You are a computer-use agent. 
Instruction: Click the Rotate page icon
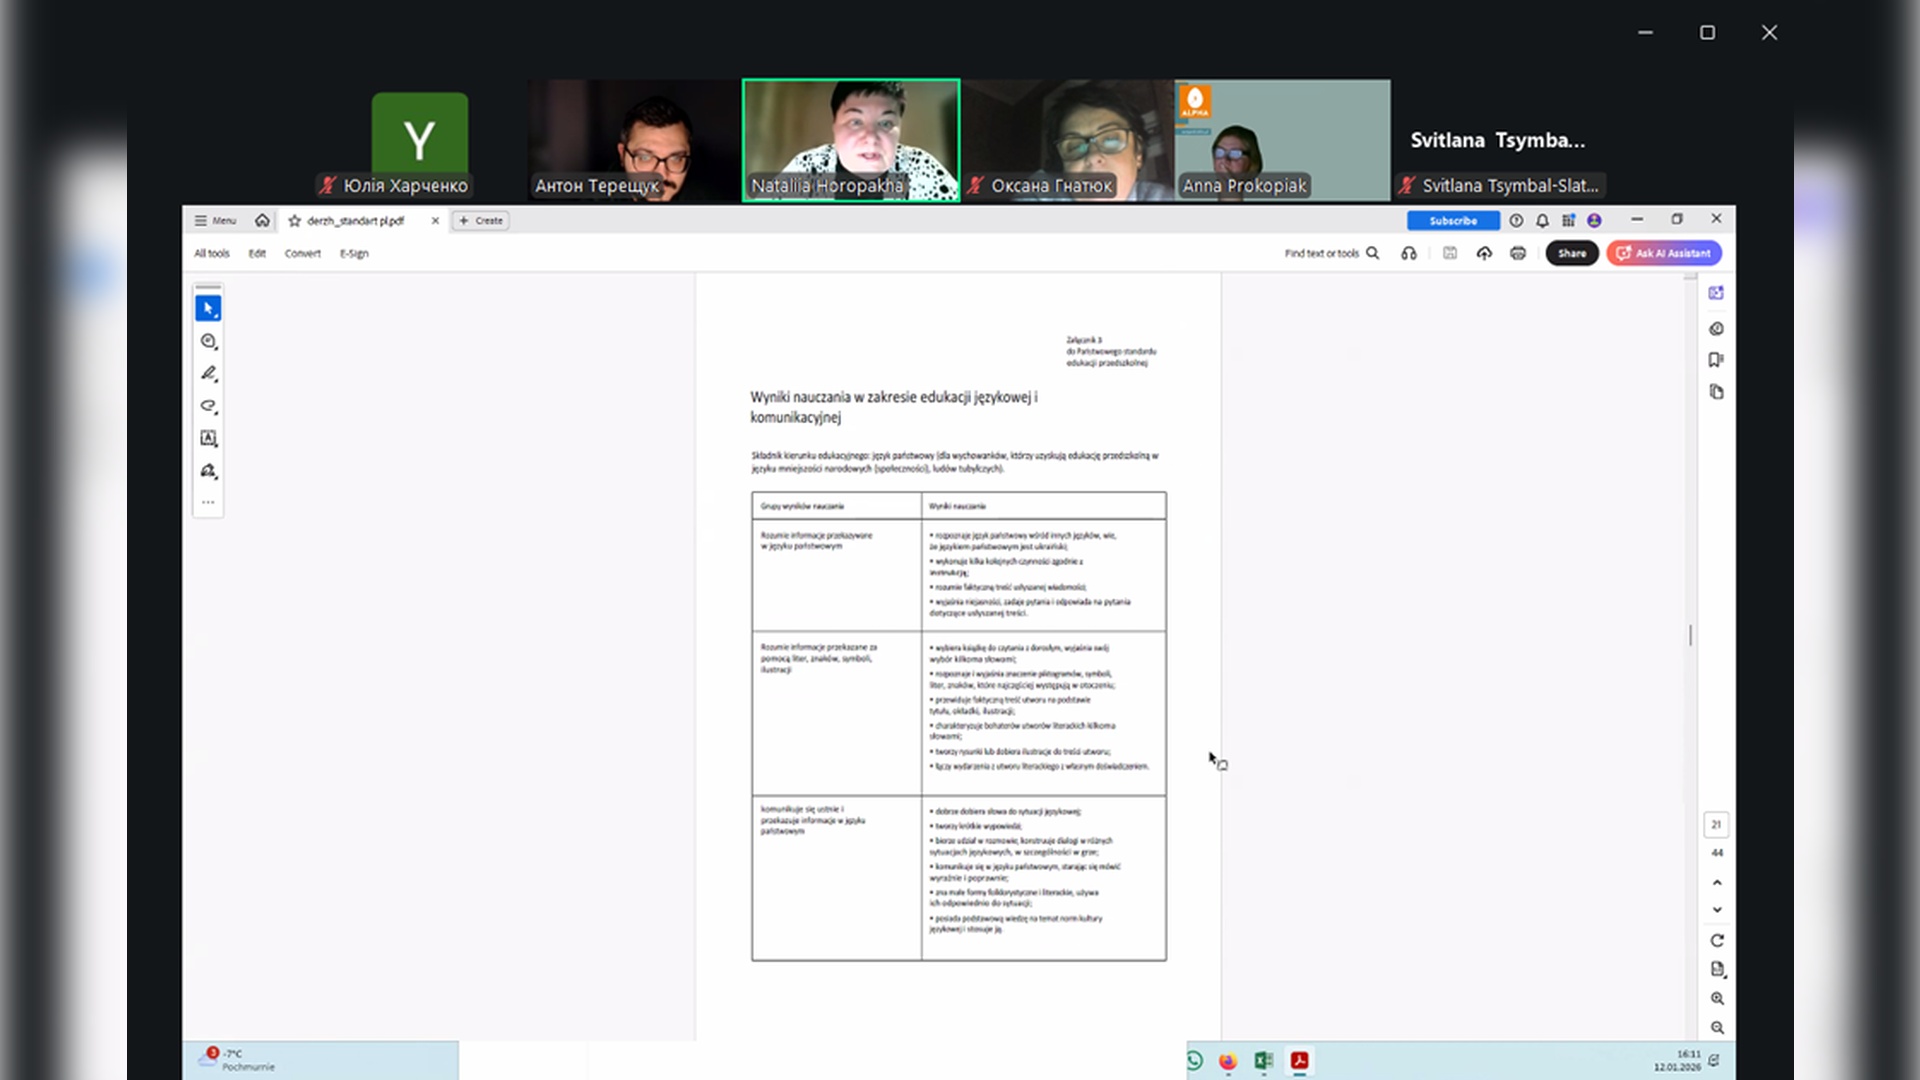pyautogui.click(x=1717, y=940)
